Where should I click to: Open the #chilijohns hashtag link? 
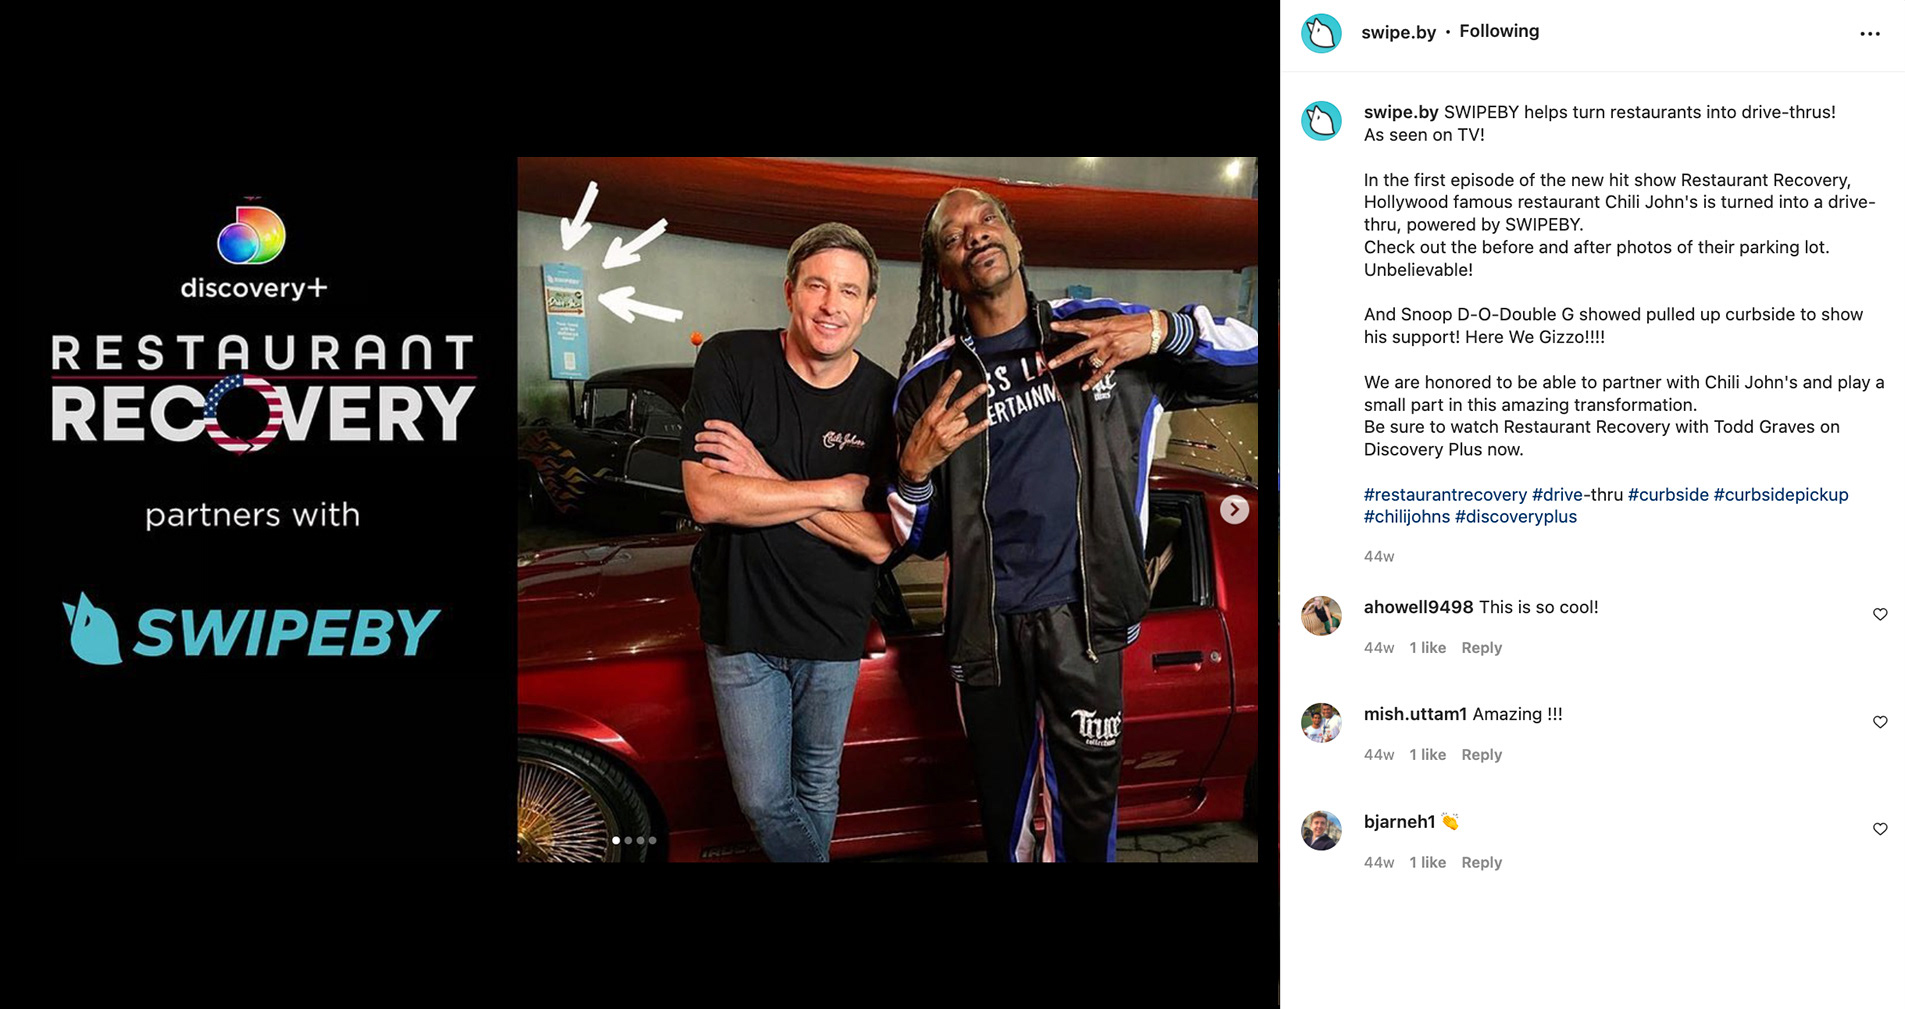(1407, 517)
